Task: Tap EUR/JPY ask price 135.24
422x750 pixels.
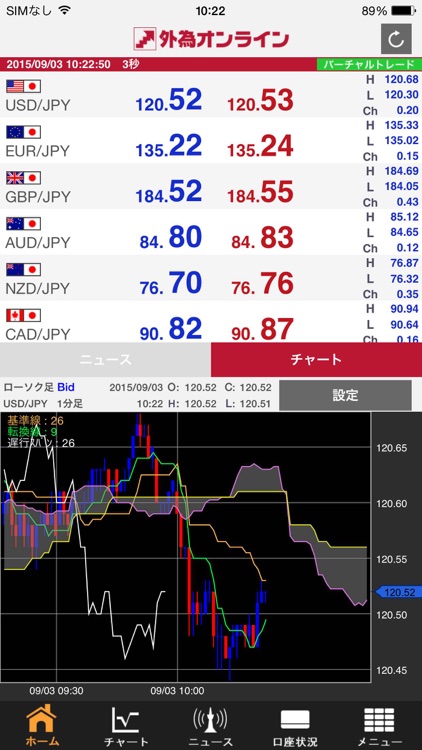Action: [x=260, y=147]
